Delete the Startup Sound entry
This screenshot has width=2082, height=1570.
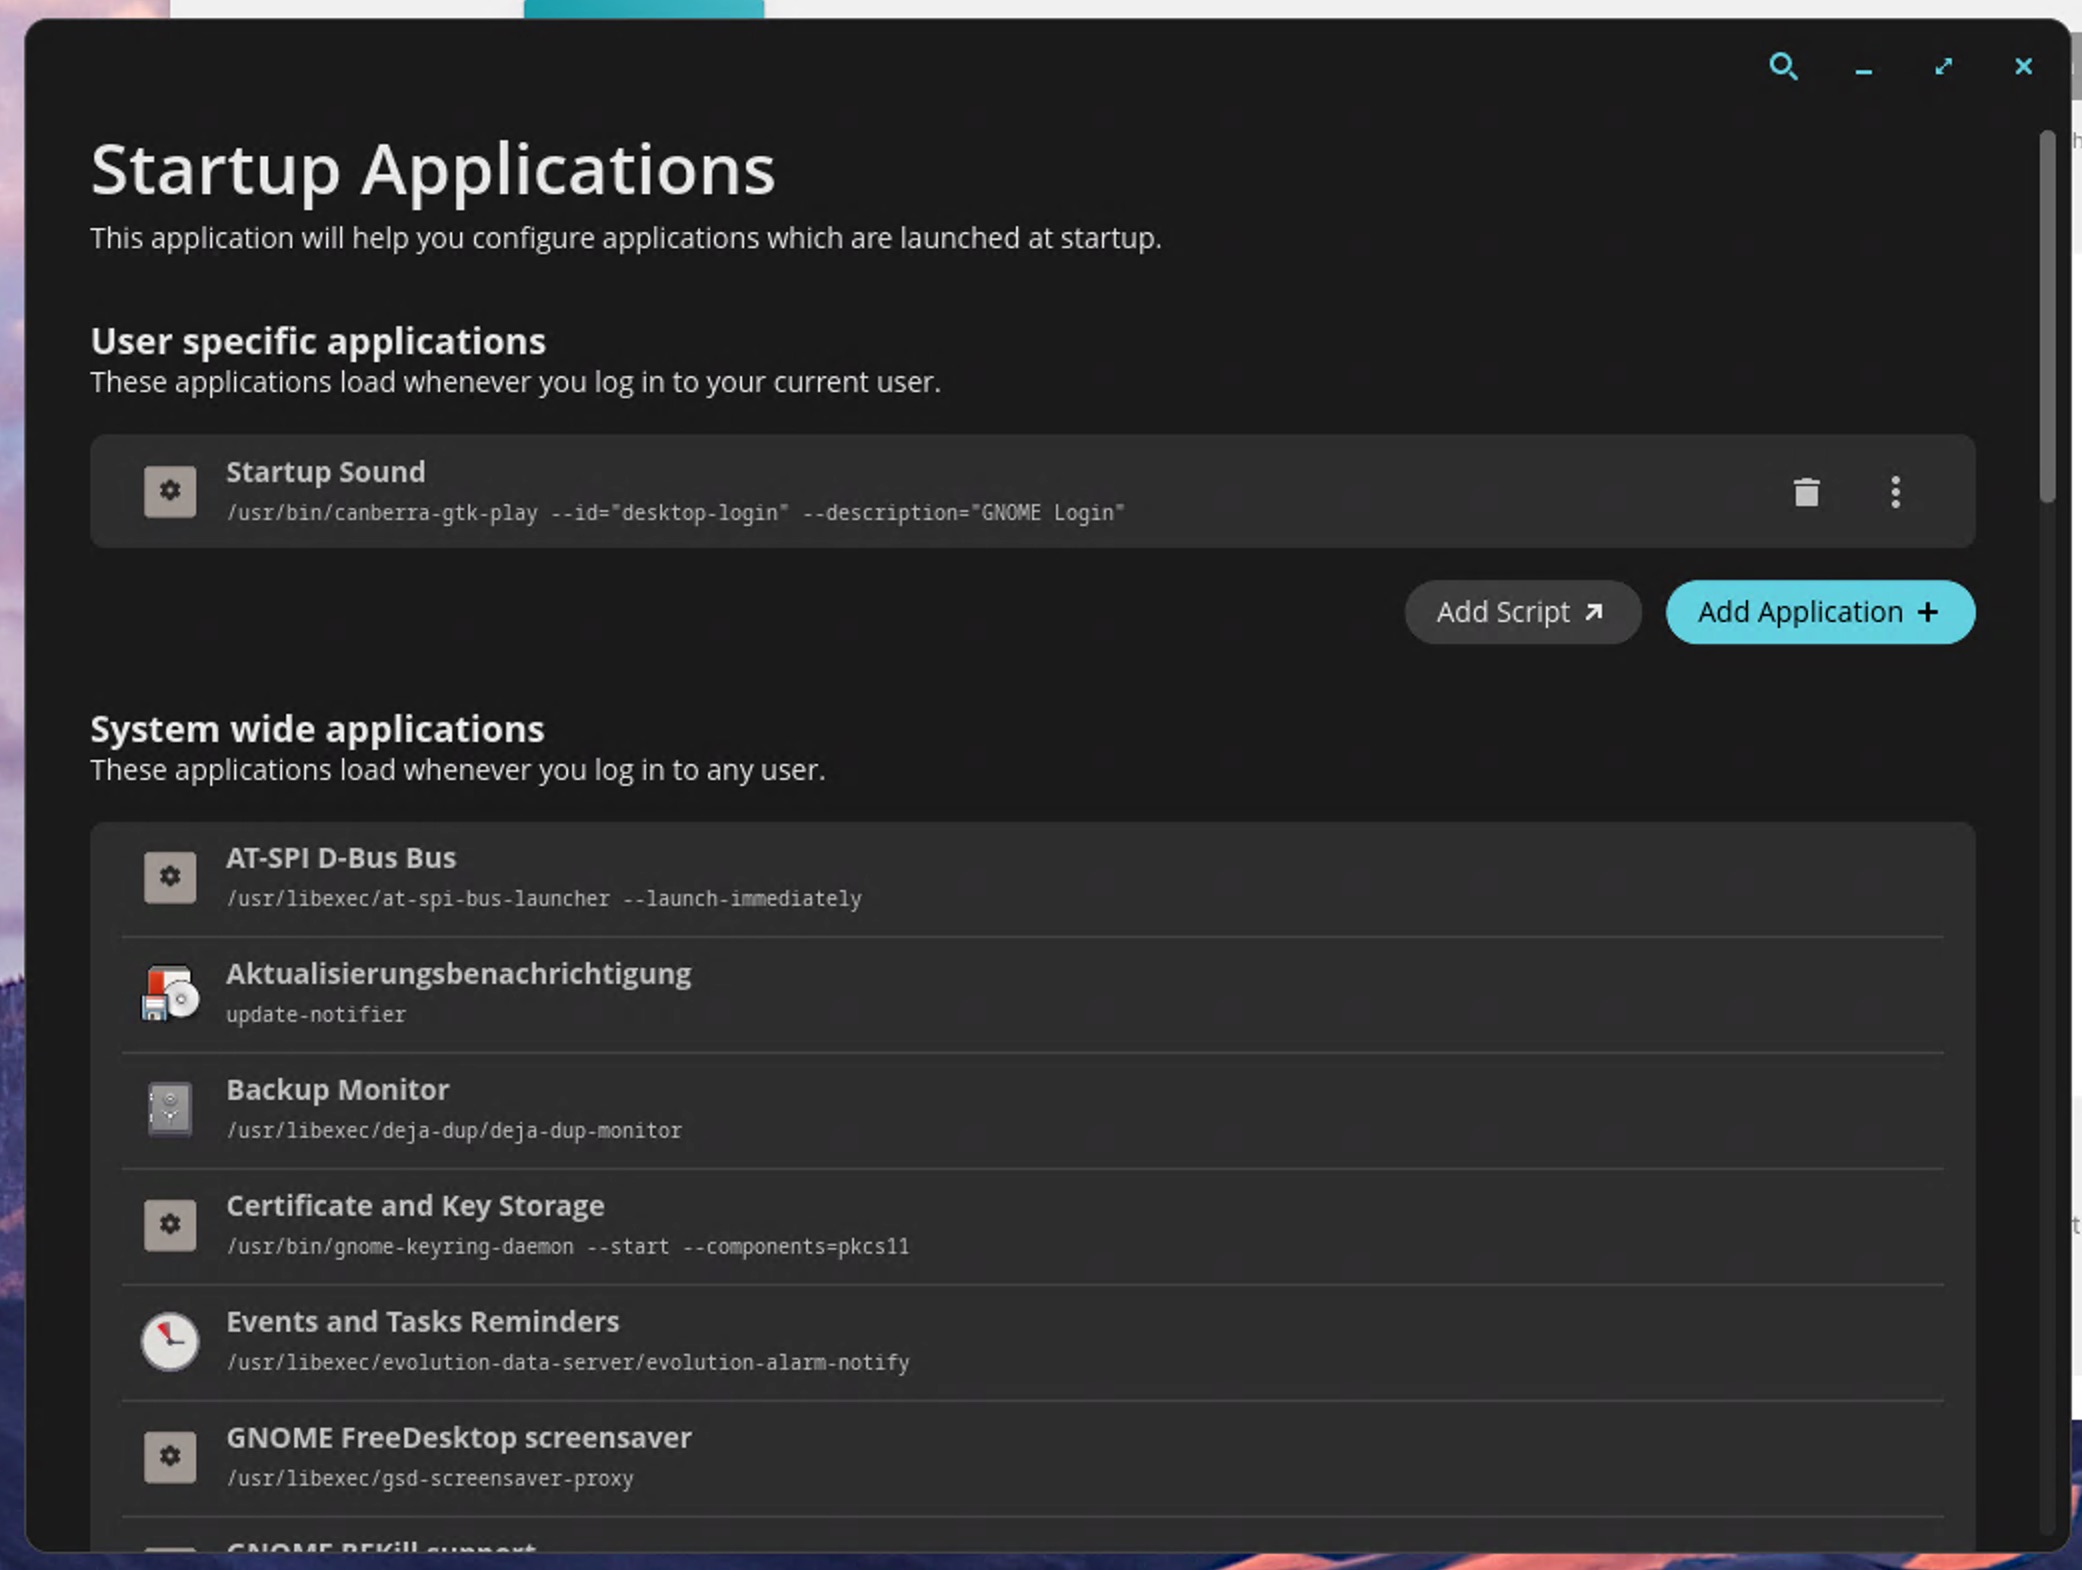1806,492
